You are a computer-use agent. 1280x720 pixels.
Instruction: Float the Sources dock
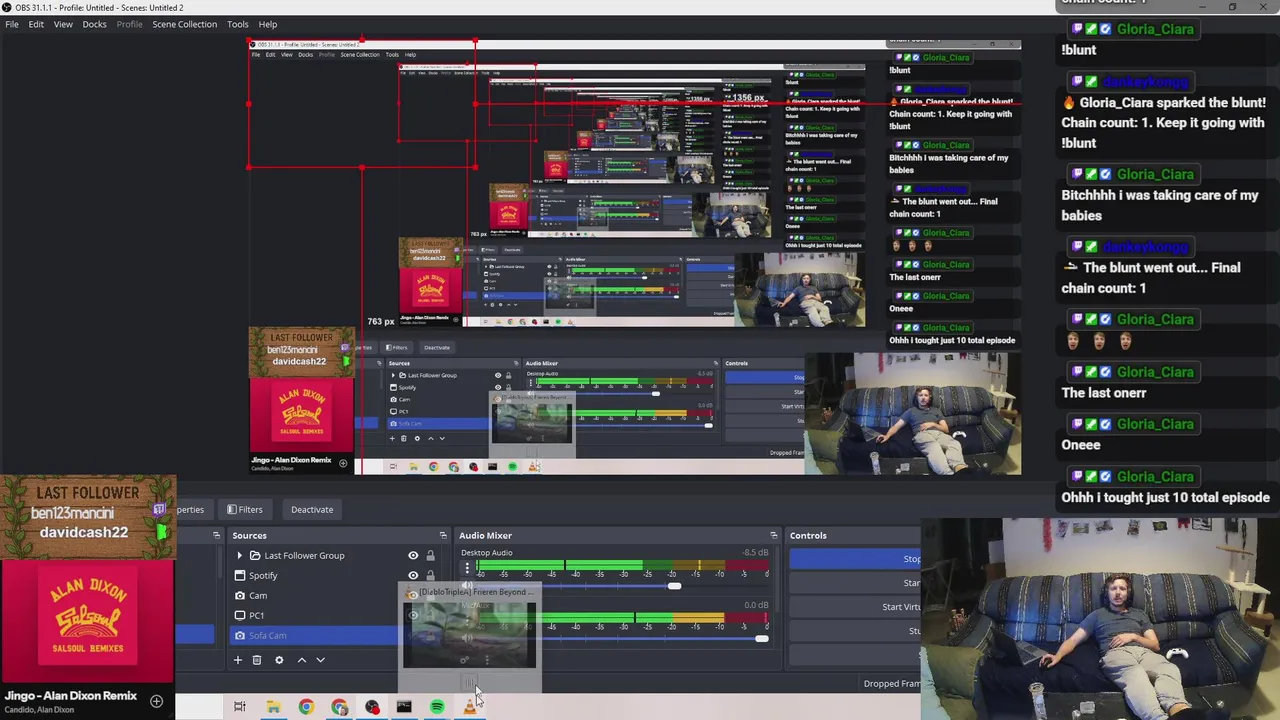click(x=443, y=535)
